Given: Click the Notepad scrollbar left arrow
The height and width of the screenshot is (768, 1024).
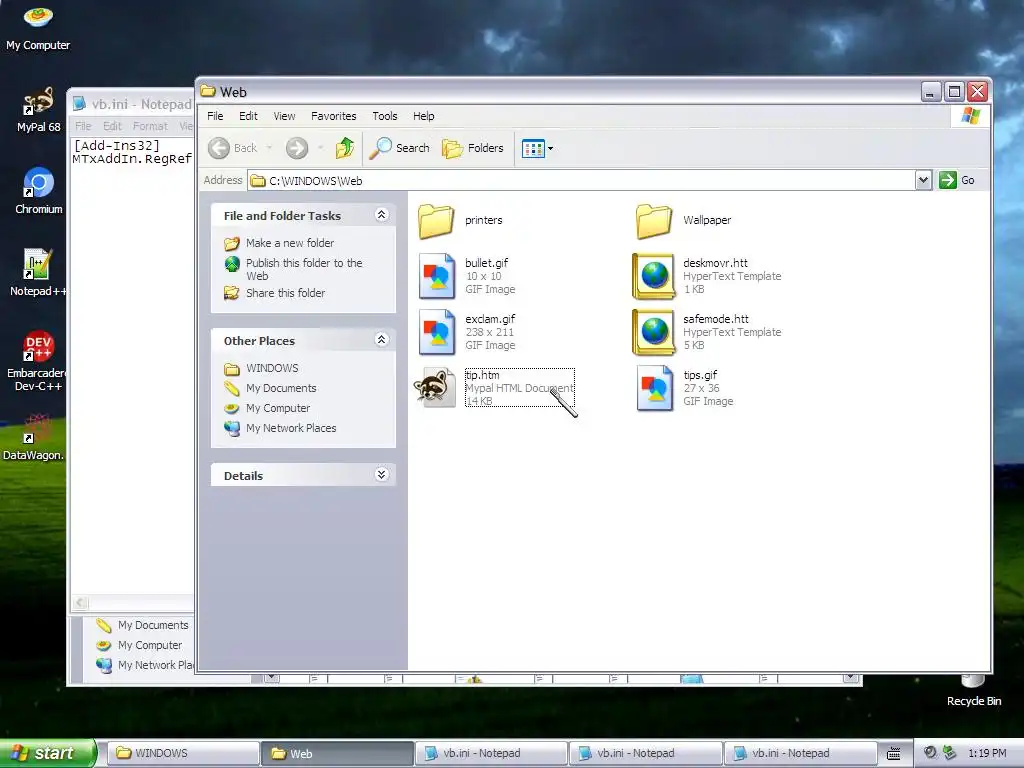Looking at the screenshot, I should [x=80, y=602].
